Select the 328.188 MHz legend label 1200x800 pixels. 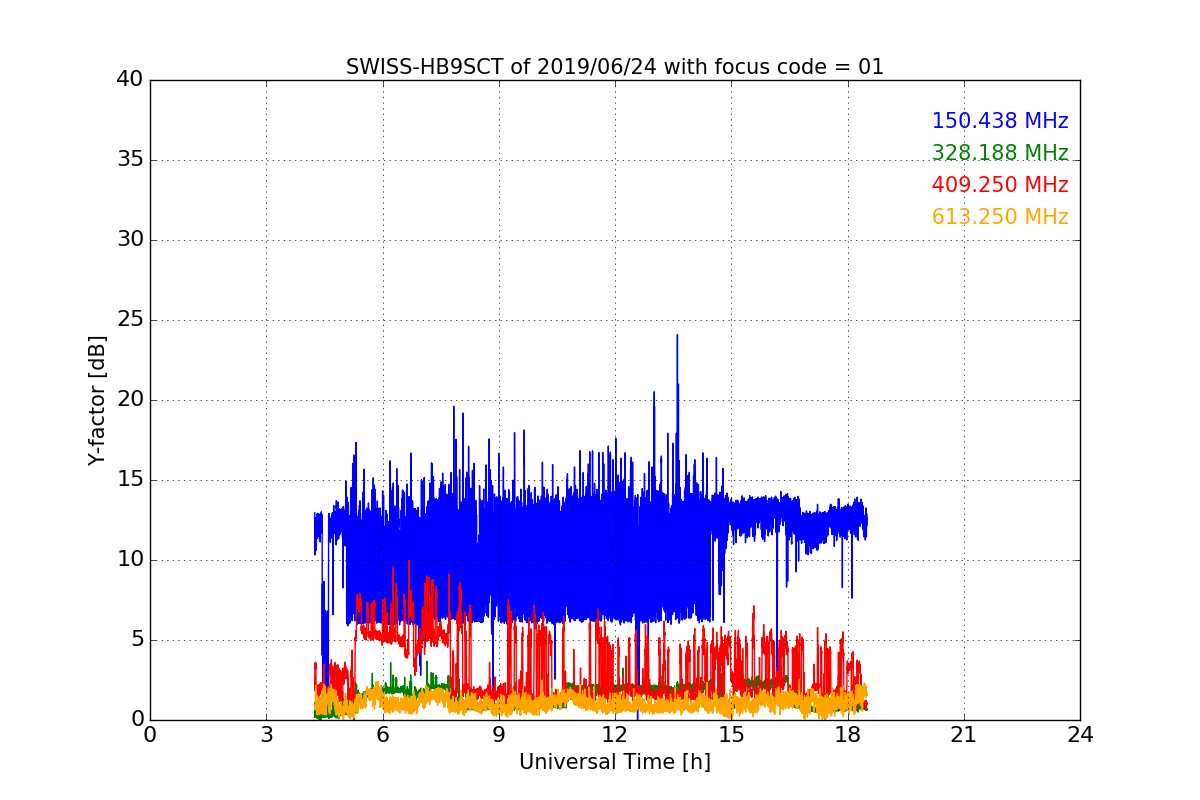(x=1000, y=153)
